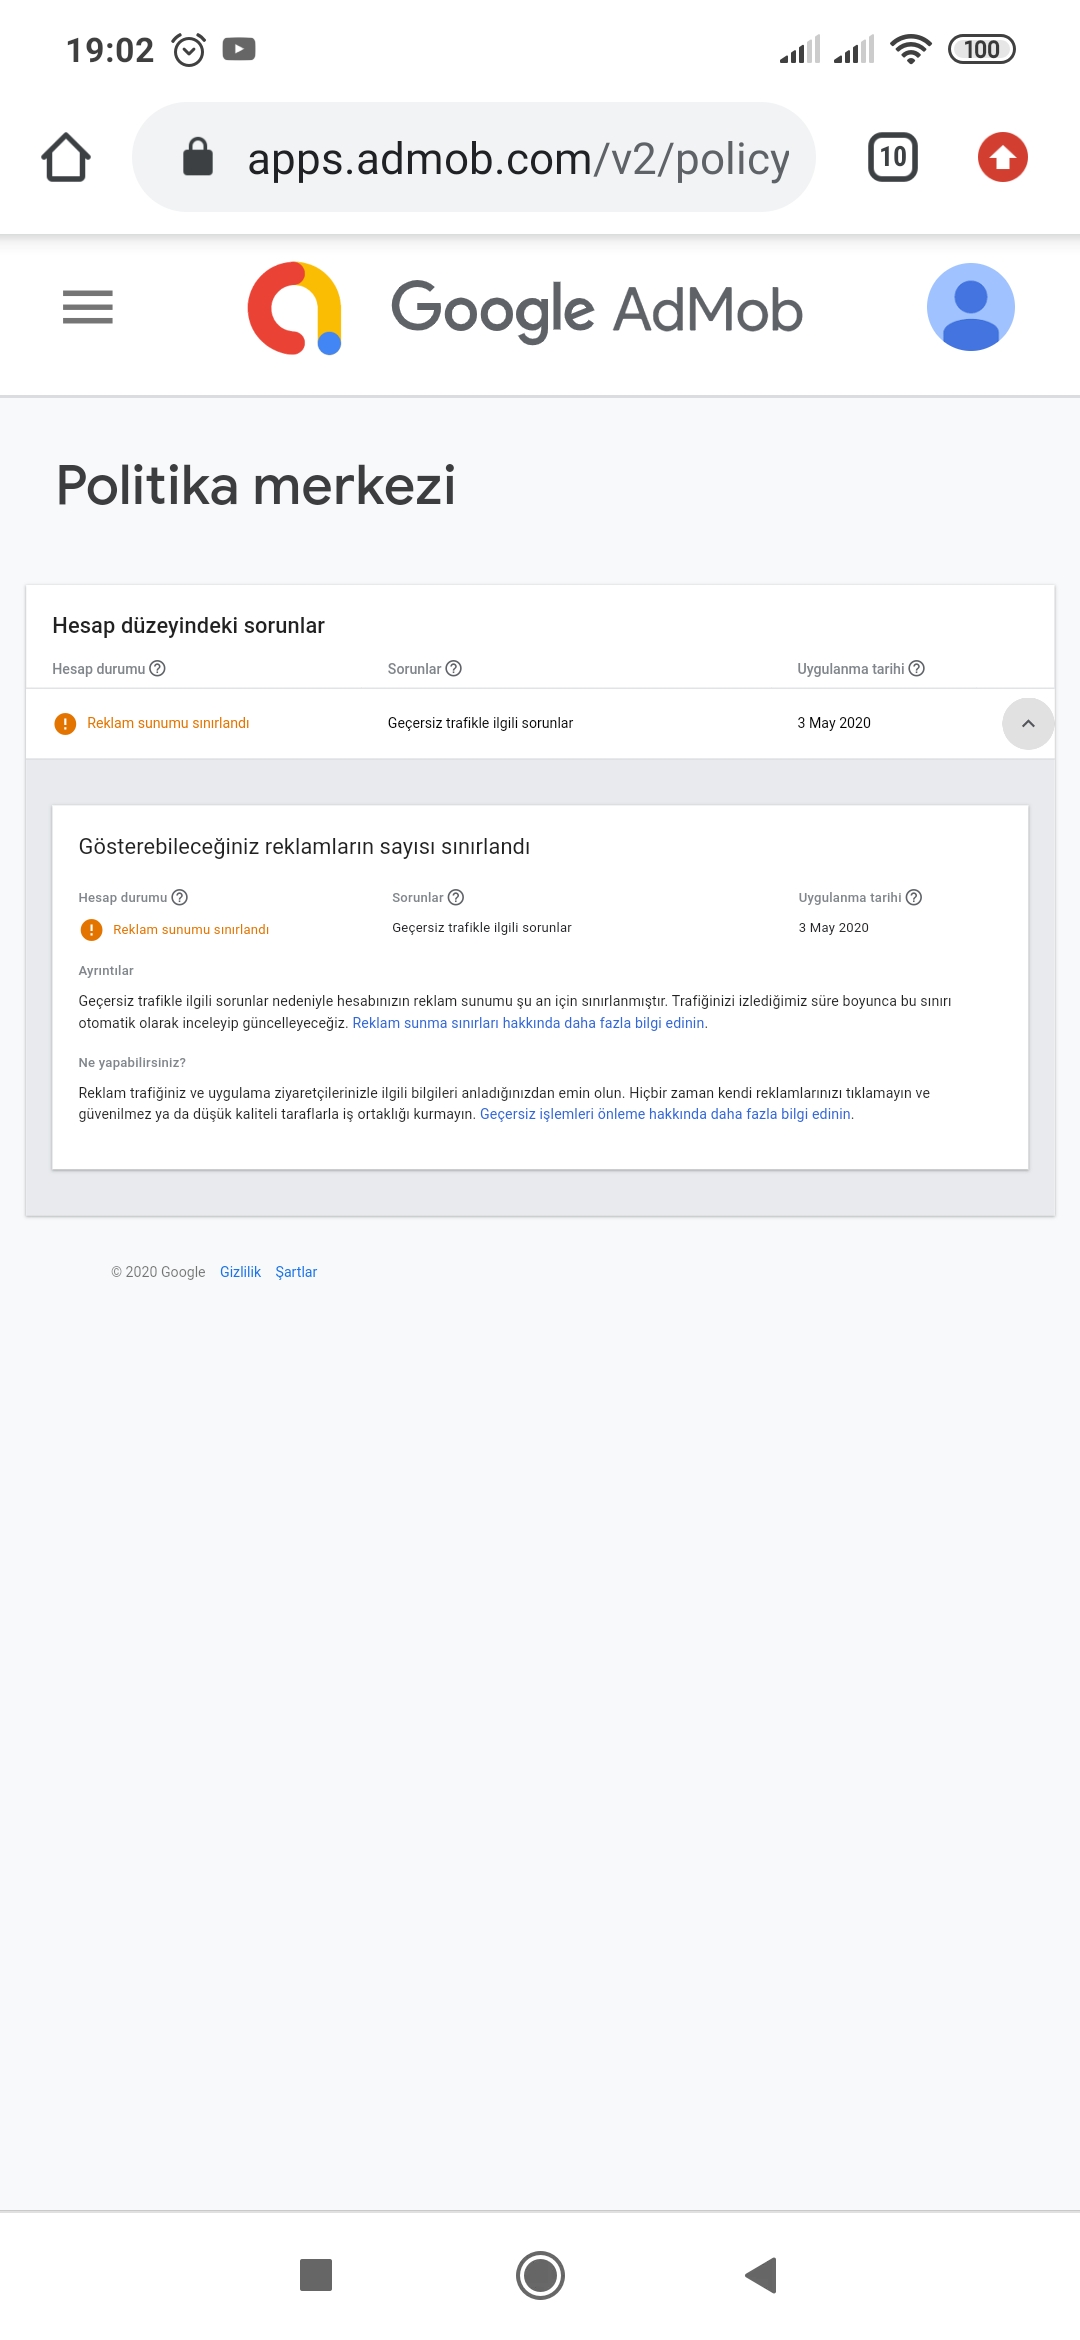Tap the browser home icon
The width and height of the screenshot is (1080, 2340).
point(66,157)
